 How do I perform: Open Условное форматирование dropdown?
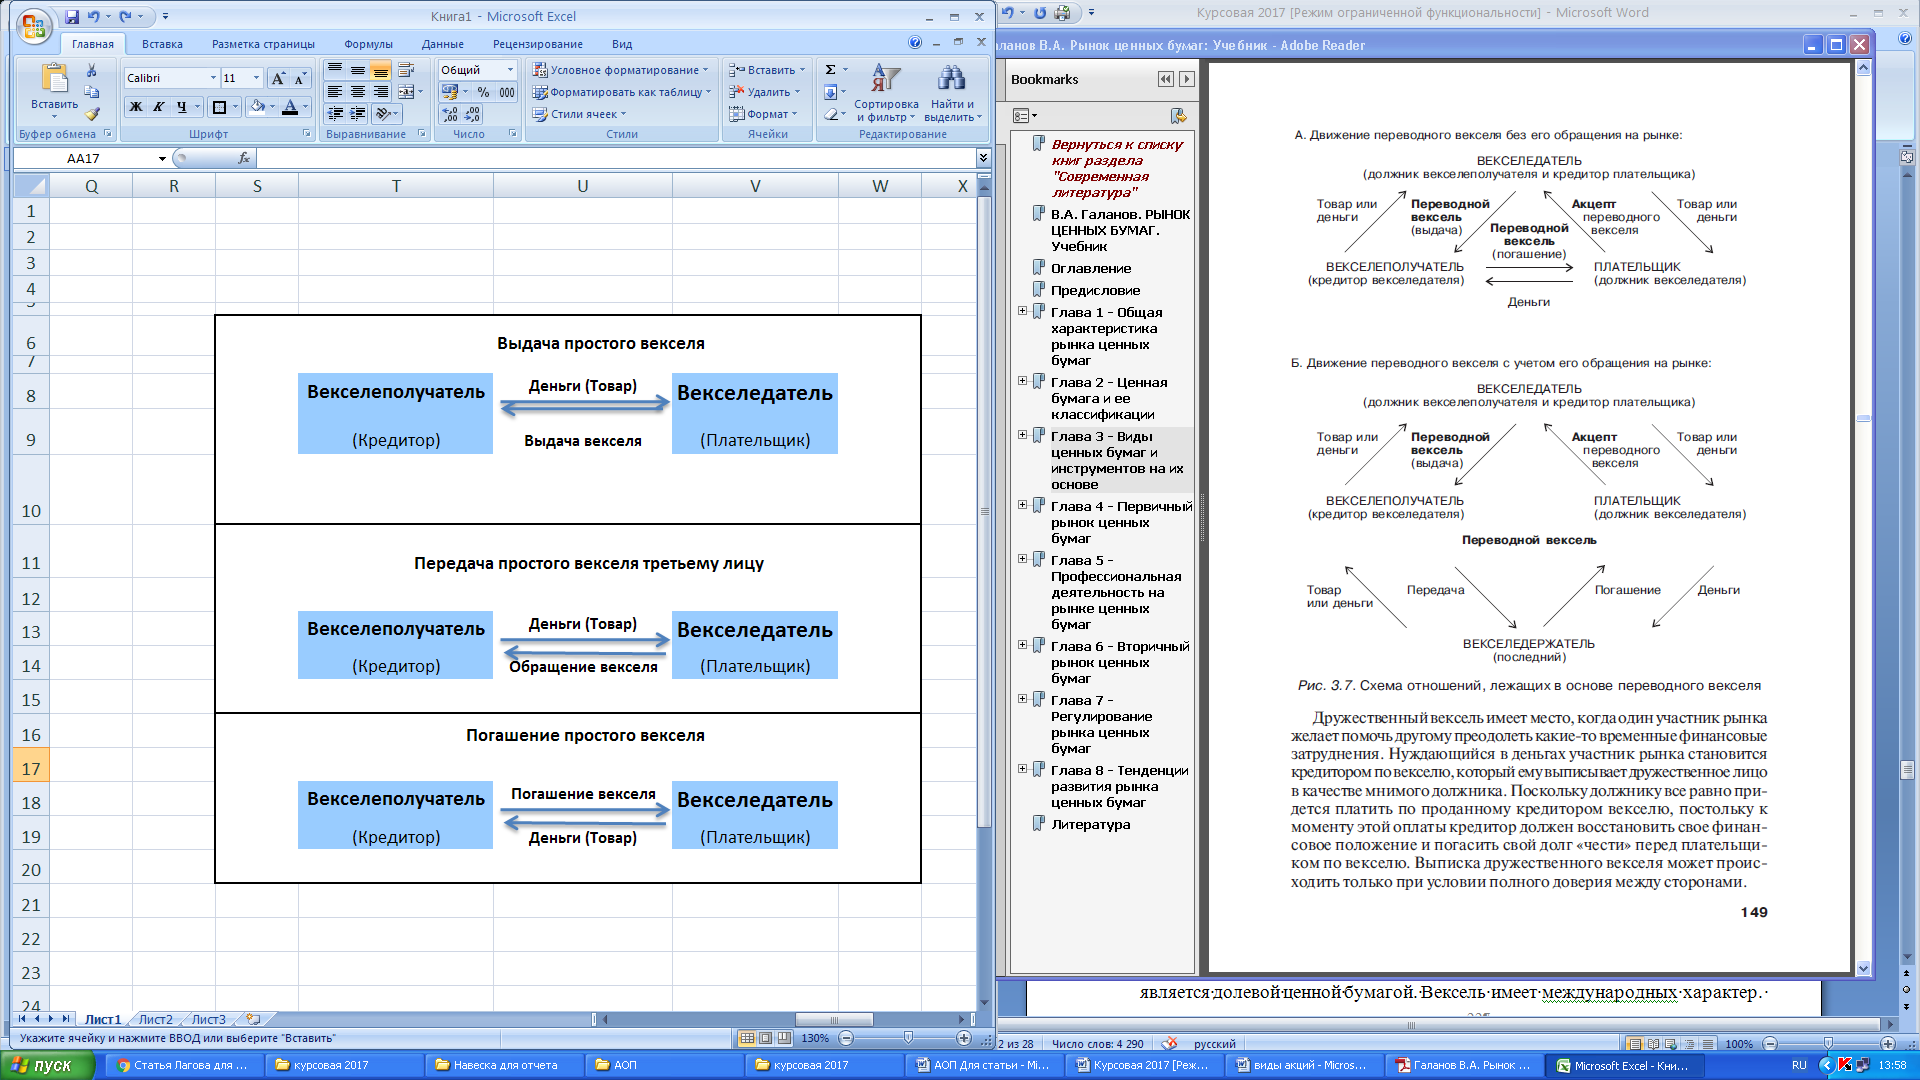620,70
